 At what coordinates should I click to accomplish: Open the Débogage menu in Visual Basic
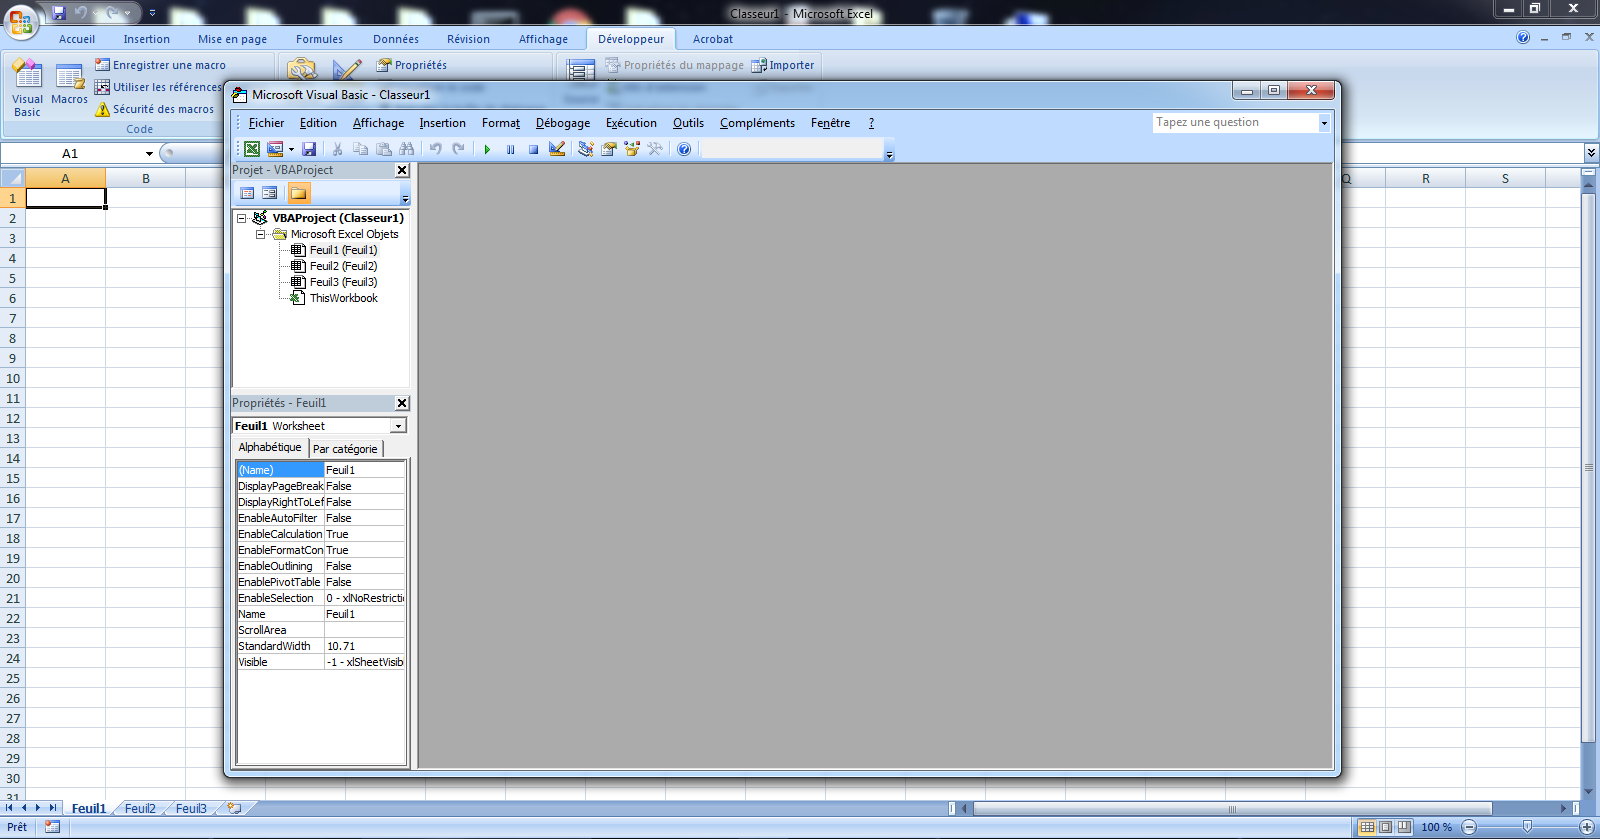563,123
